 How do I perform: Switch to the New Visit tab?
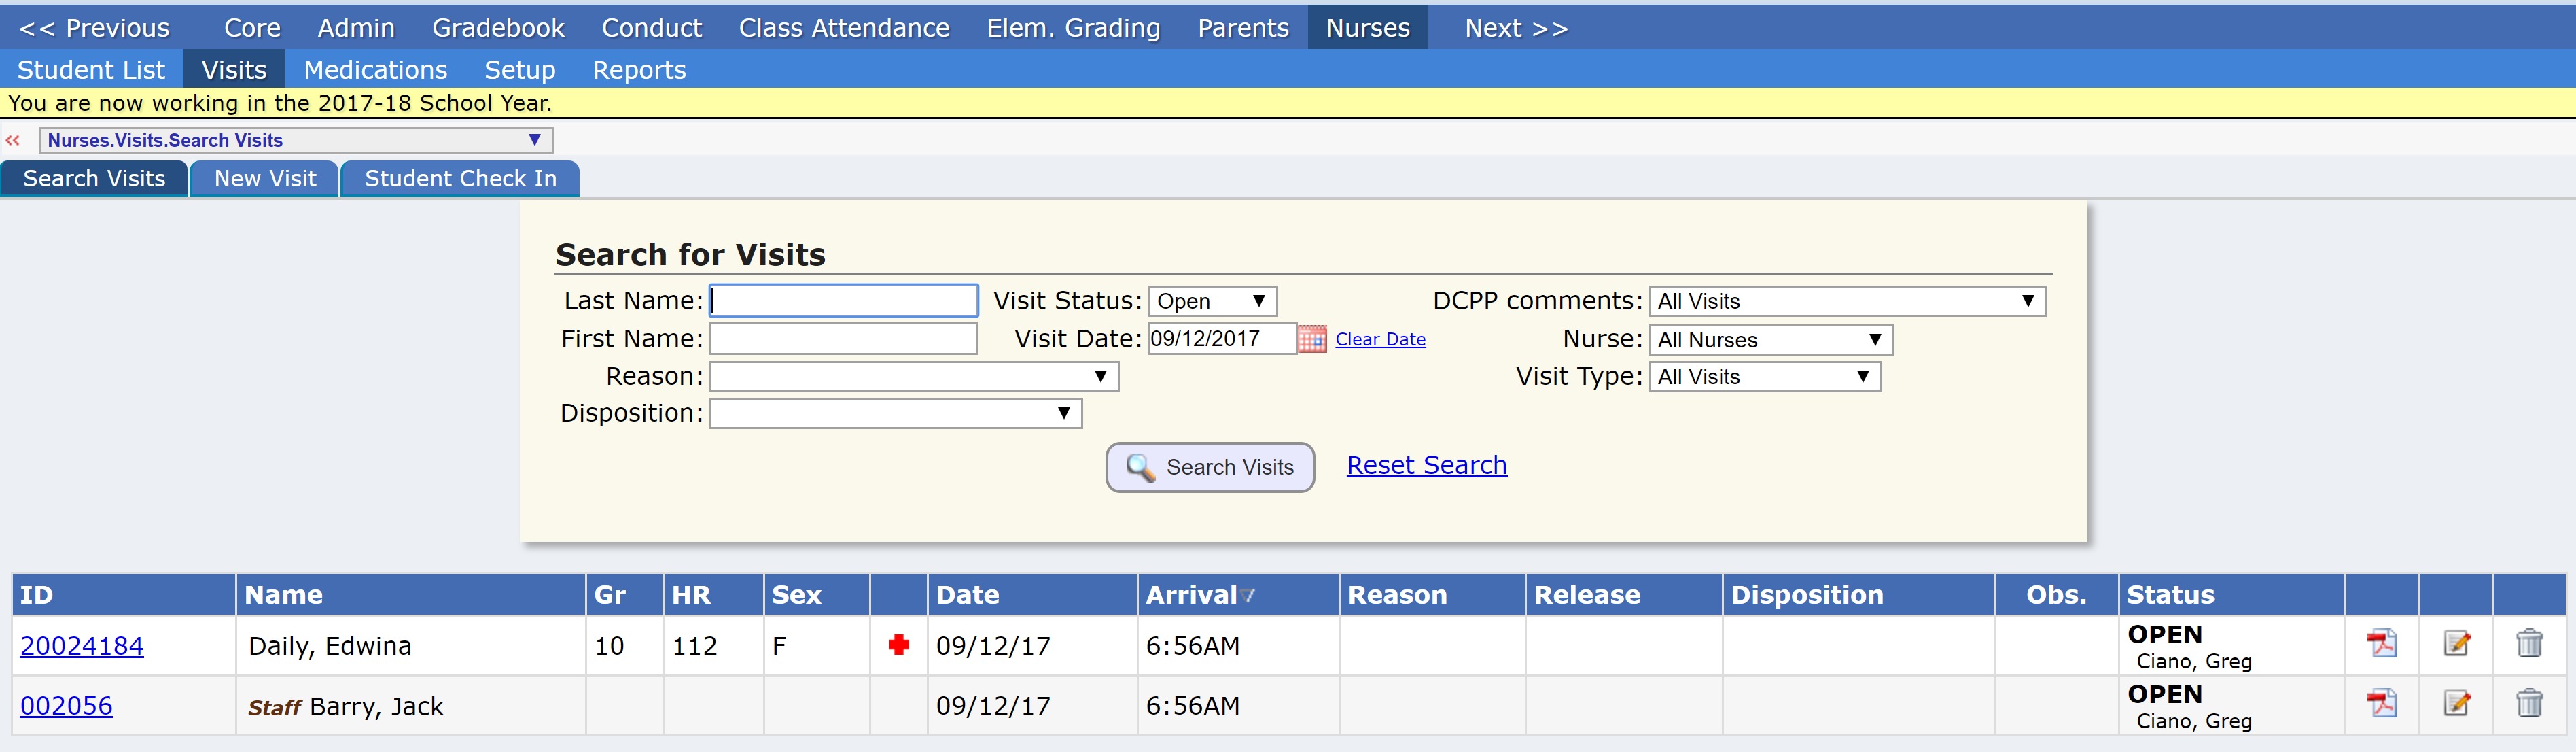(x=265, y=179)
